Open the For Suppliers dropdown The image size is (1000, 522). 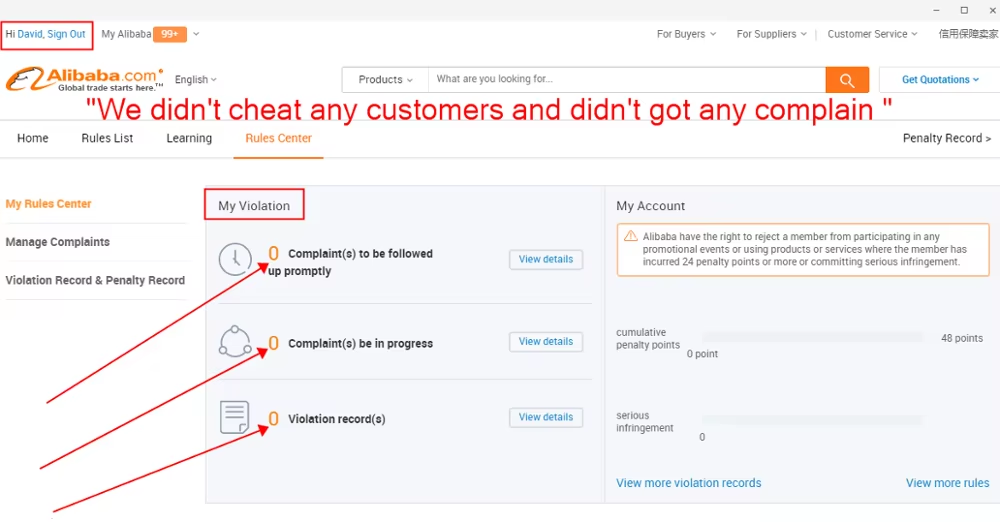coord(772,34)
